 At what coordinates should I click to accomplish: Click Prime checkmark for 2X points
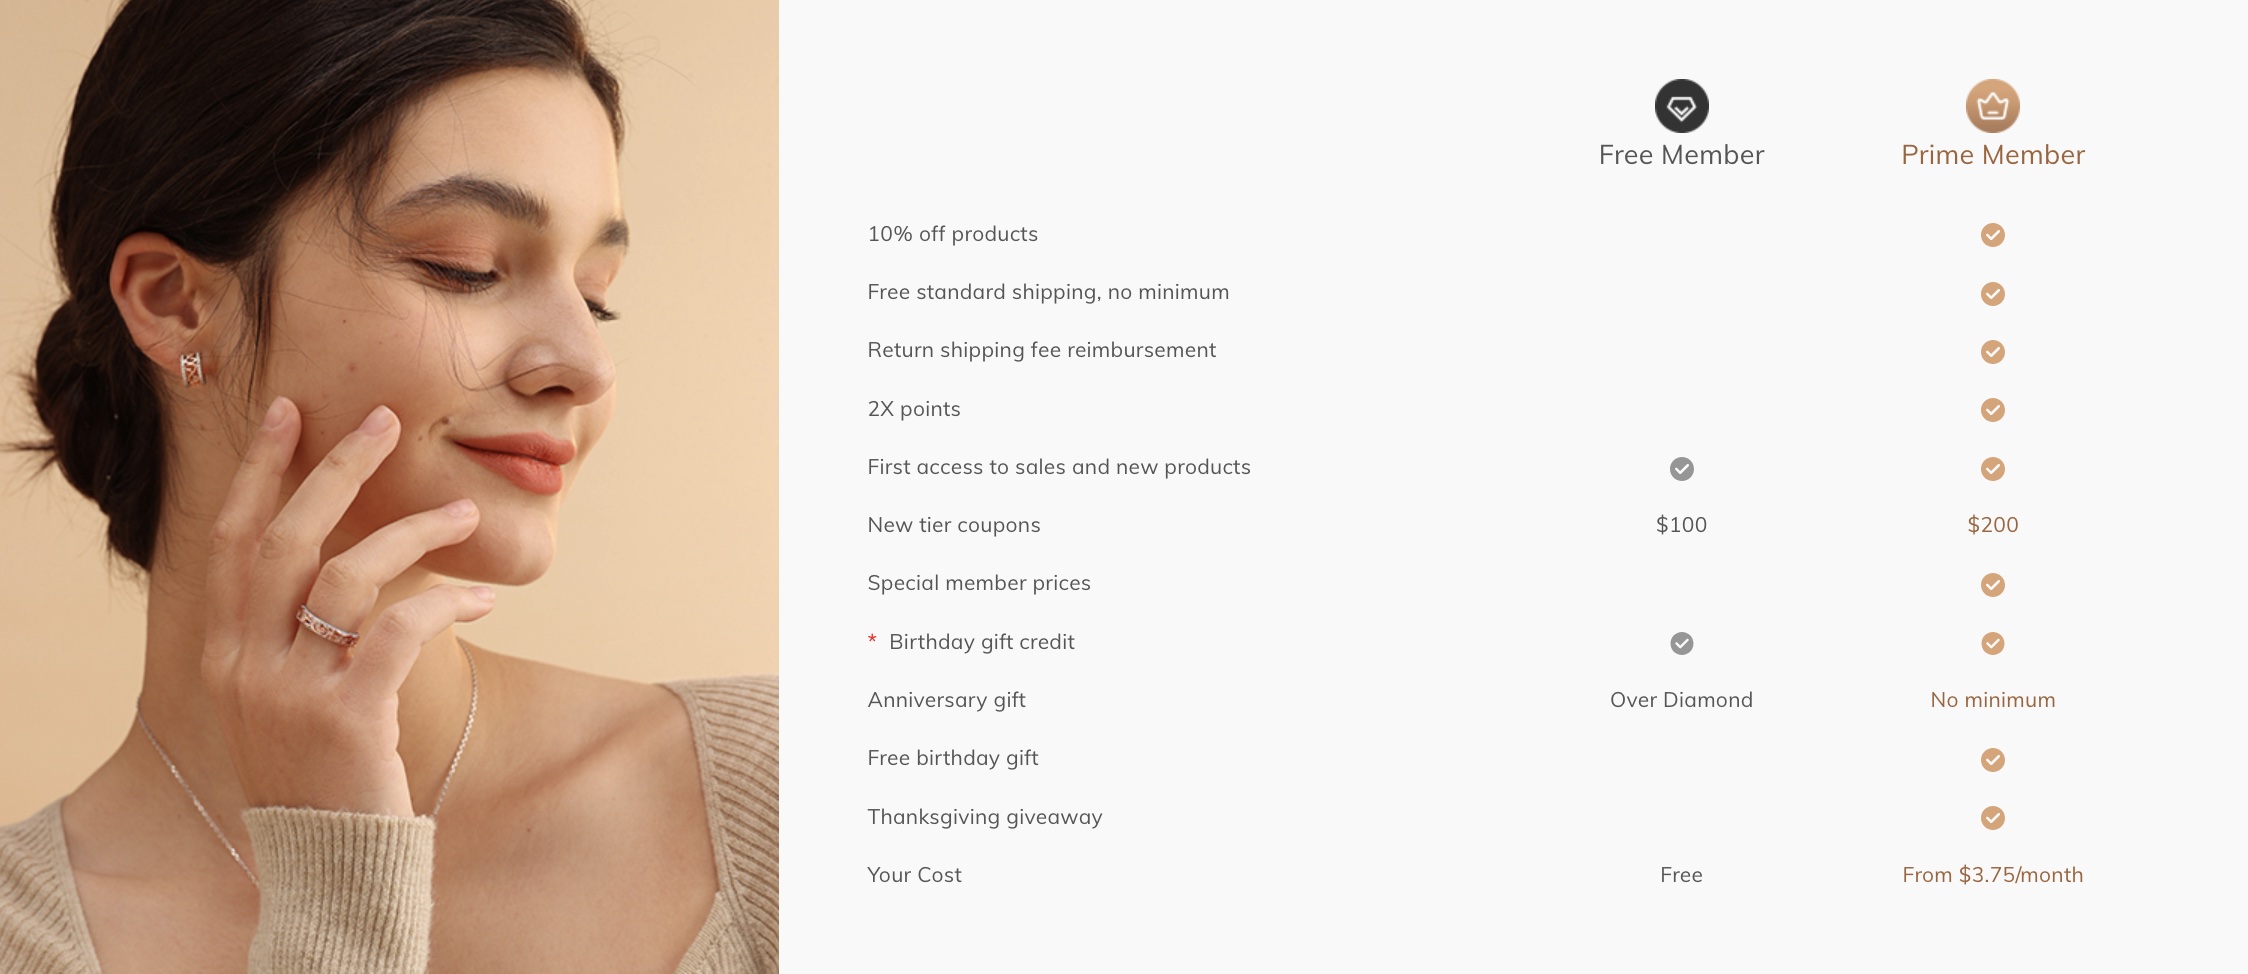1992,410
